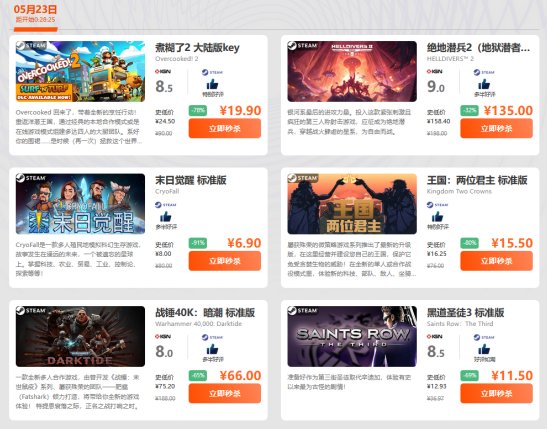Open 末日觉醒 标准版 title link
547x429 pixels.
[x=191, y=180]
